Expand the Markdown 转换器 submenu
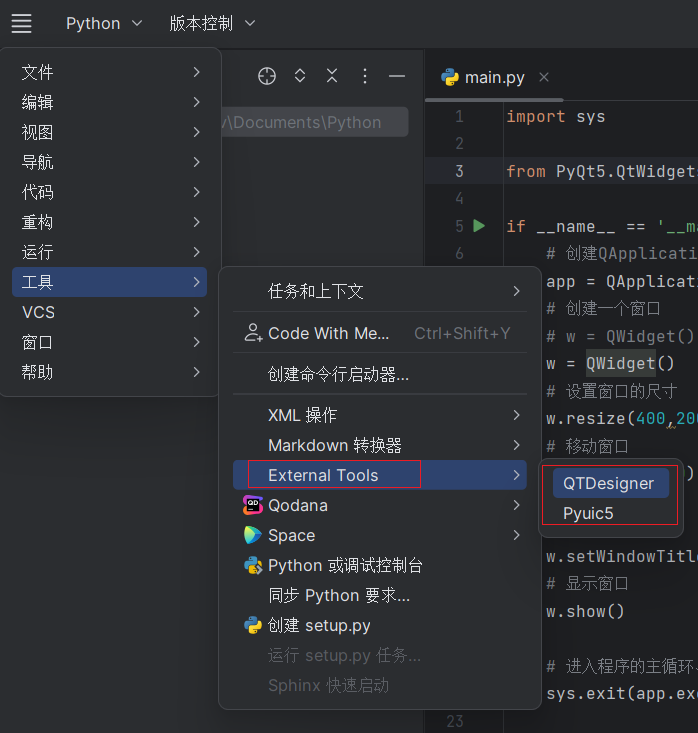698x733 pixels. click(x=380, y=445)
